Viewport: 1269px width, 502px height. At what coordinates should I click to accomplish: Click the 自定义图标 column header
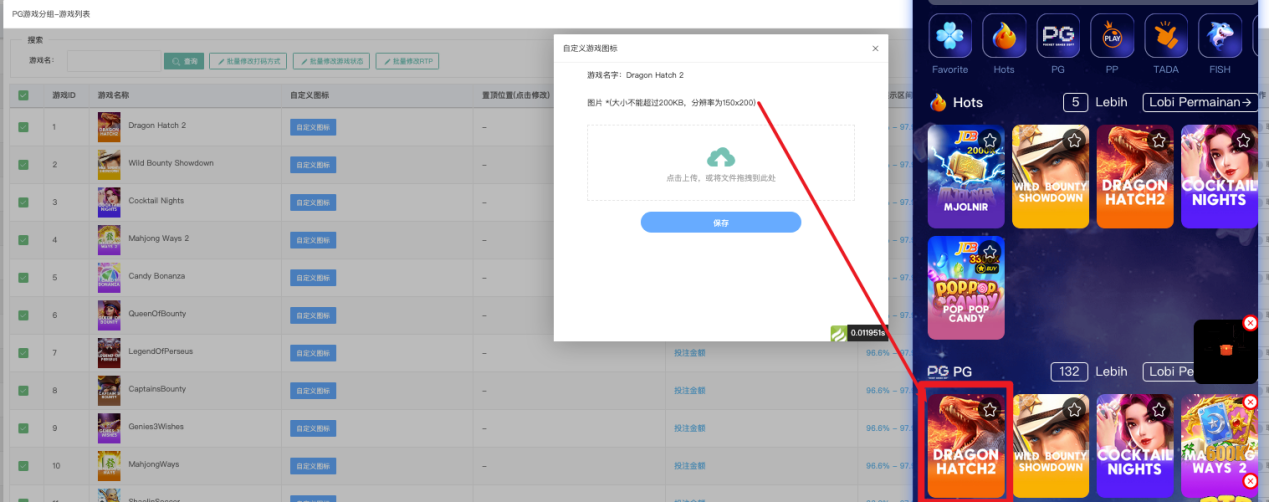[x=309, y=95]
